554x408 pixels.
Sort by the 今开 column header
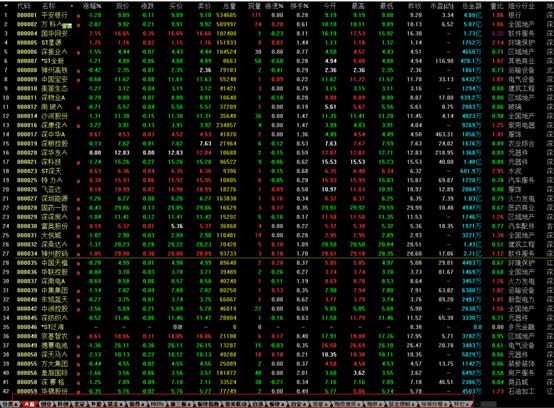coord(330,6)
